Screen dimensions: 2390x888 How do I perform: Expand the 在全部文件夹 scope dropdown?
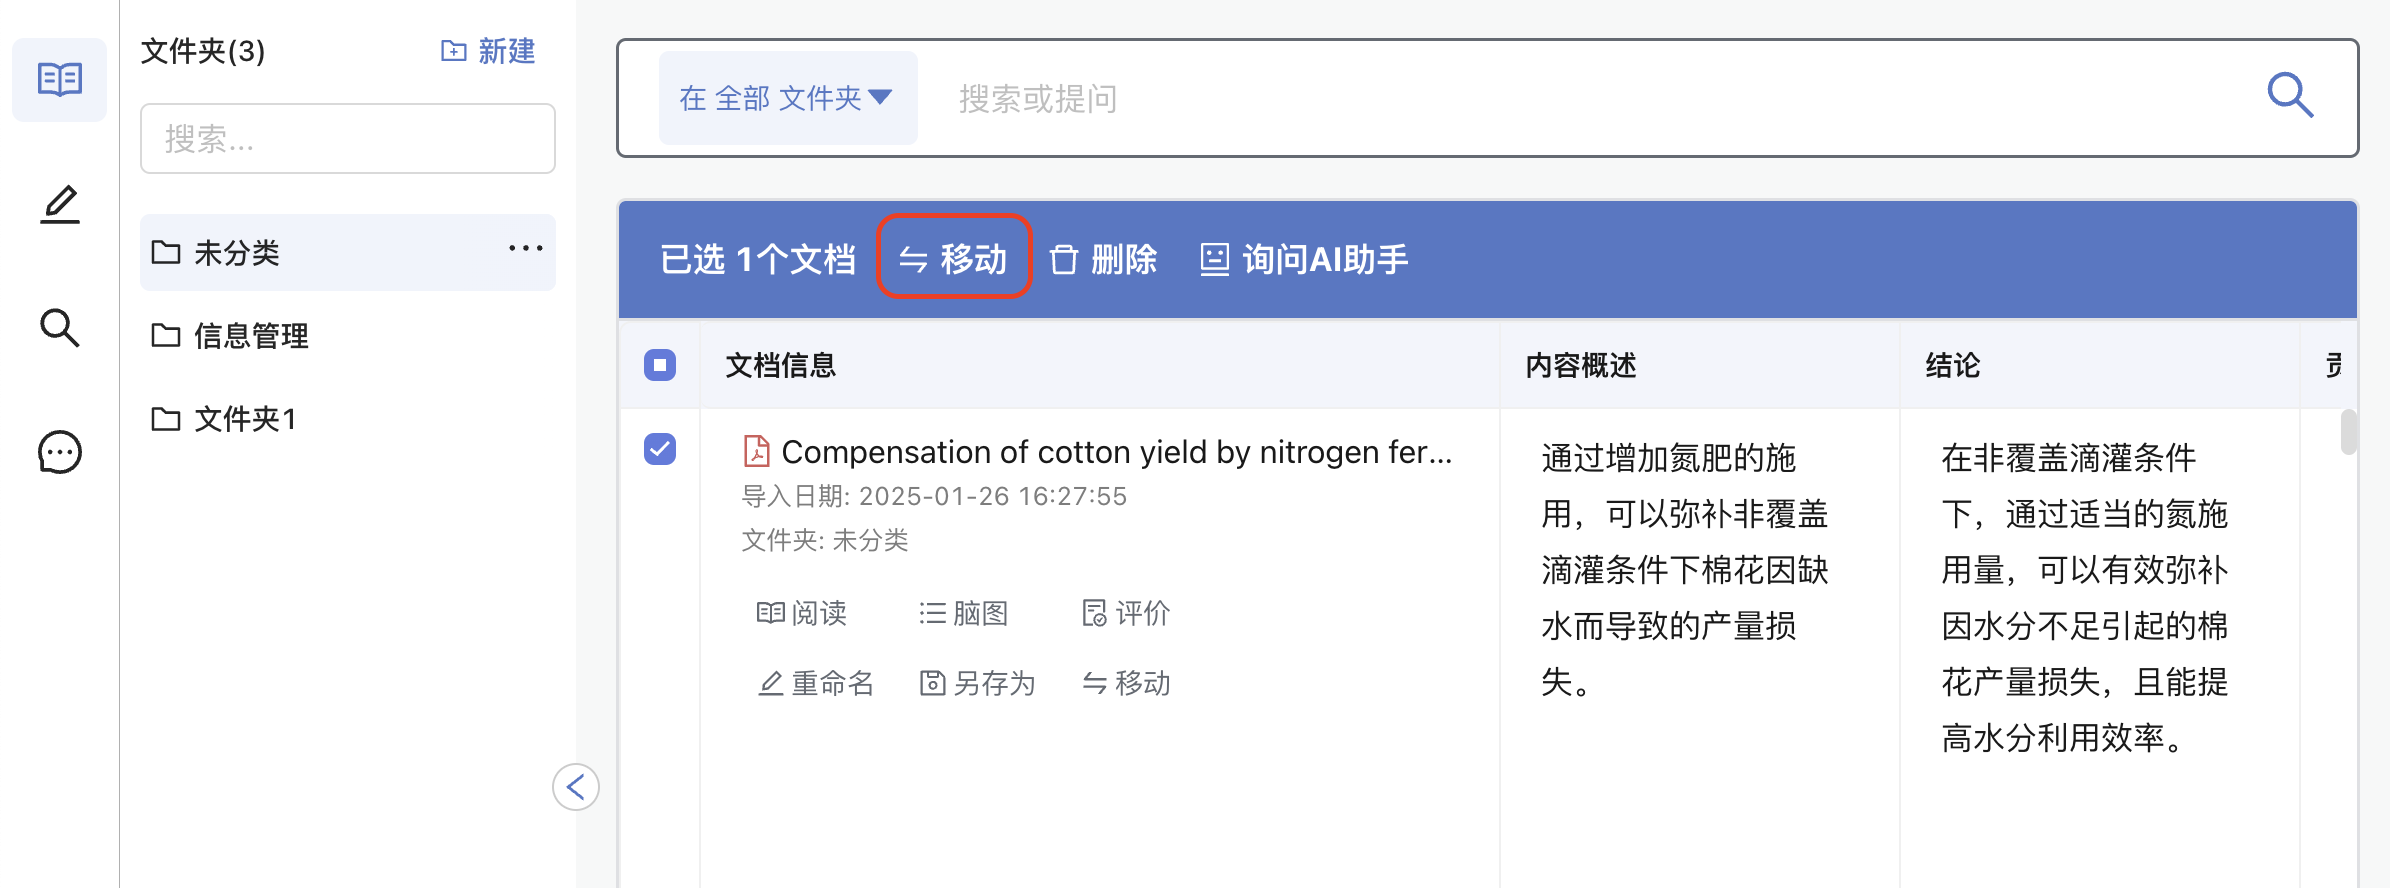787,98
